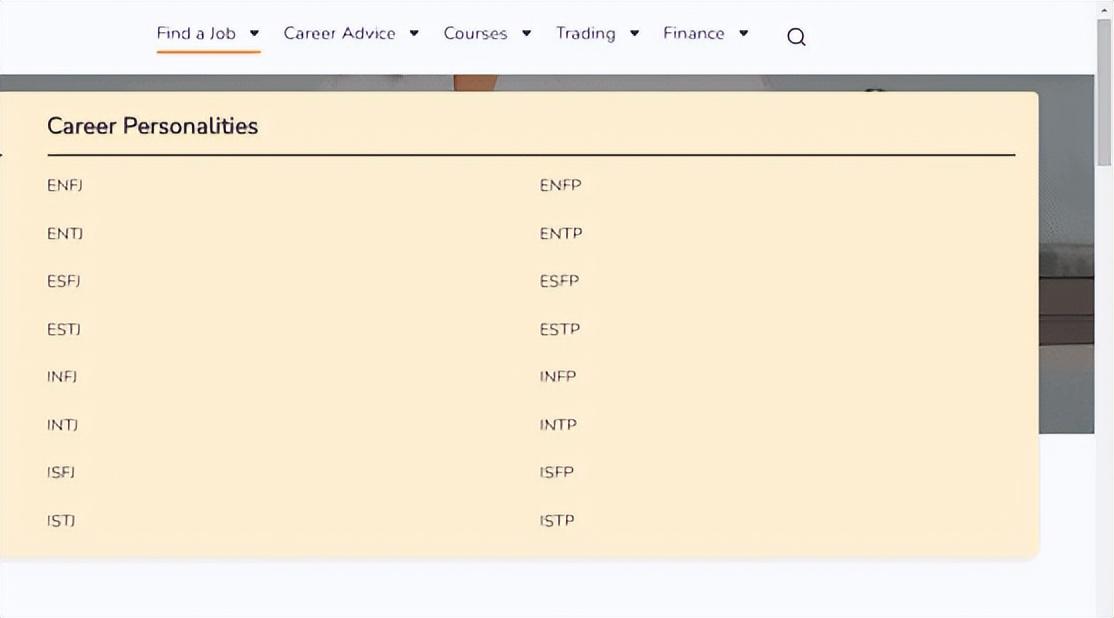Select the Trading menu item
Screen dimensions: 1114x618
point(585,34)
